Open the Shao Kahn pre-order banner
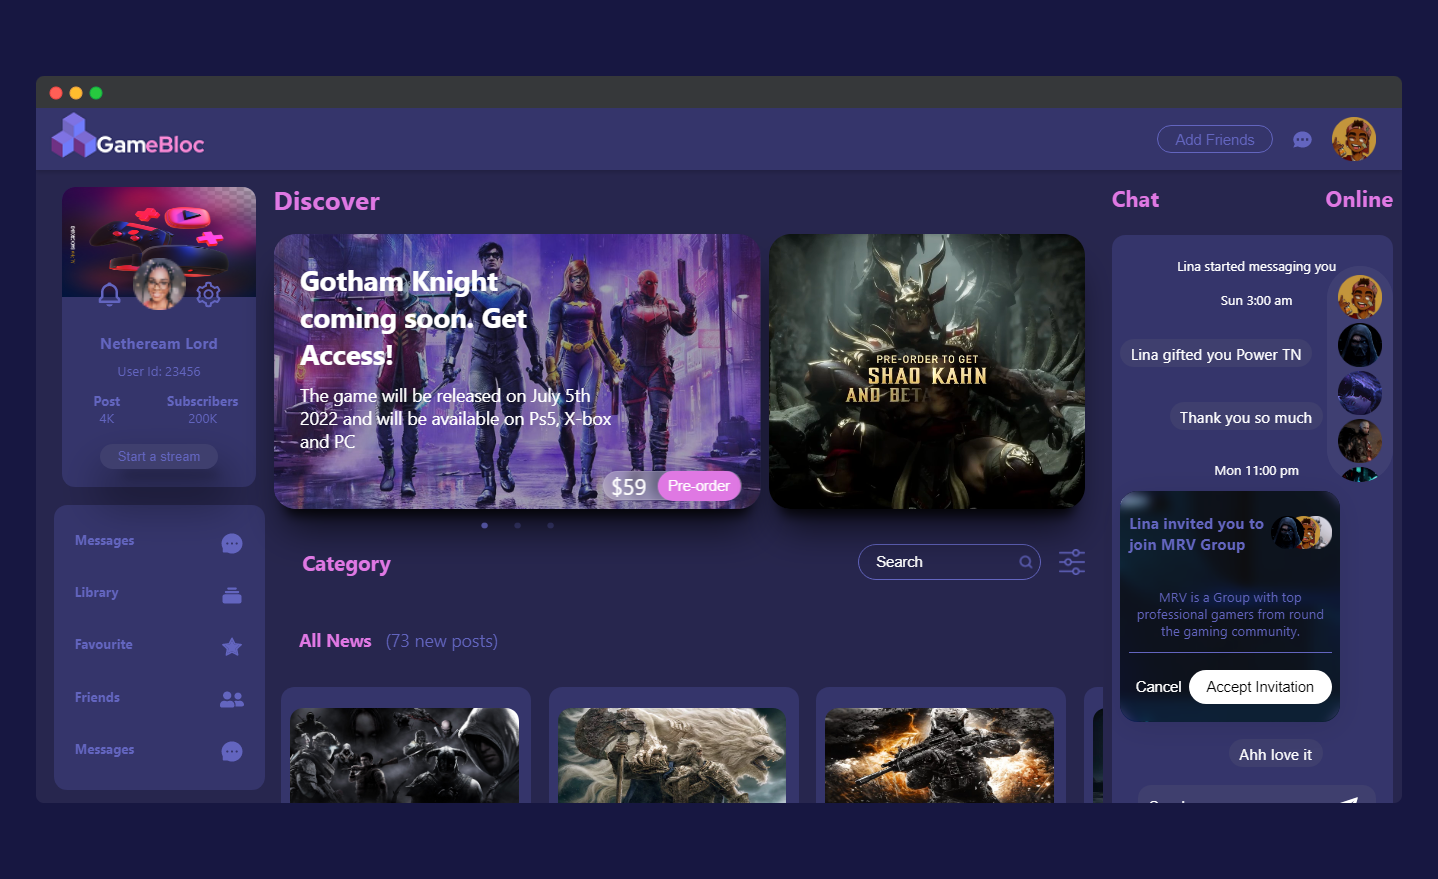This screenshot has height=879, width=1438. [926, 372]
